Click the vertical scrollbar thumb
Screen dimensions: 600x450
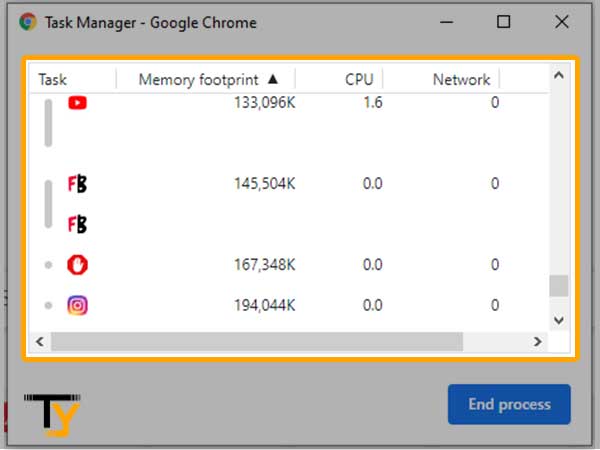(559, 285)
